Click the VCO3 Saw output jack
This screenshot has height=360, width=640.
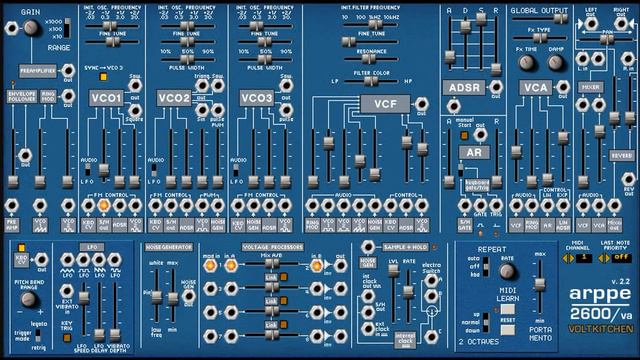tap(286, 86)
